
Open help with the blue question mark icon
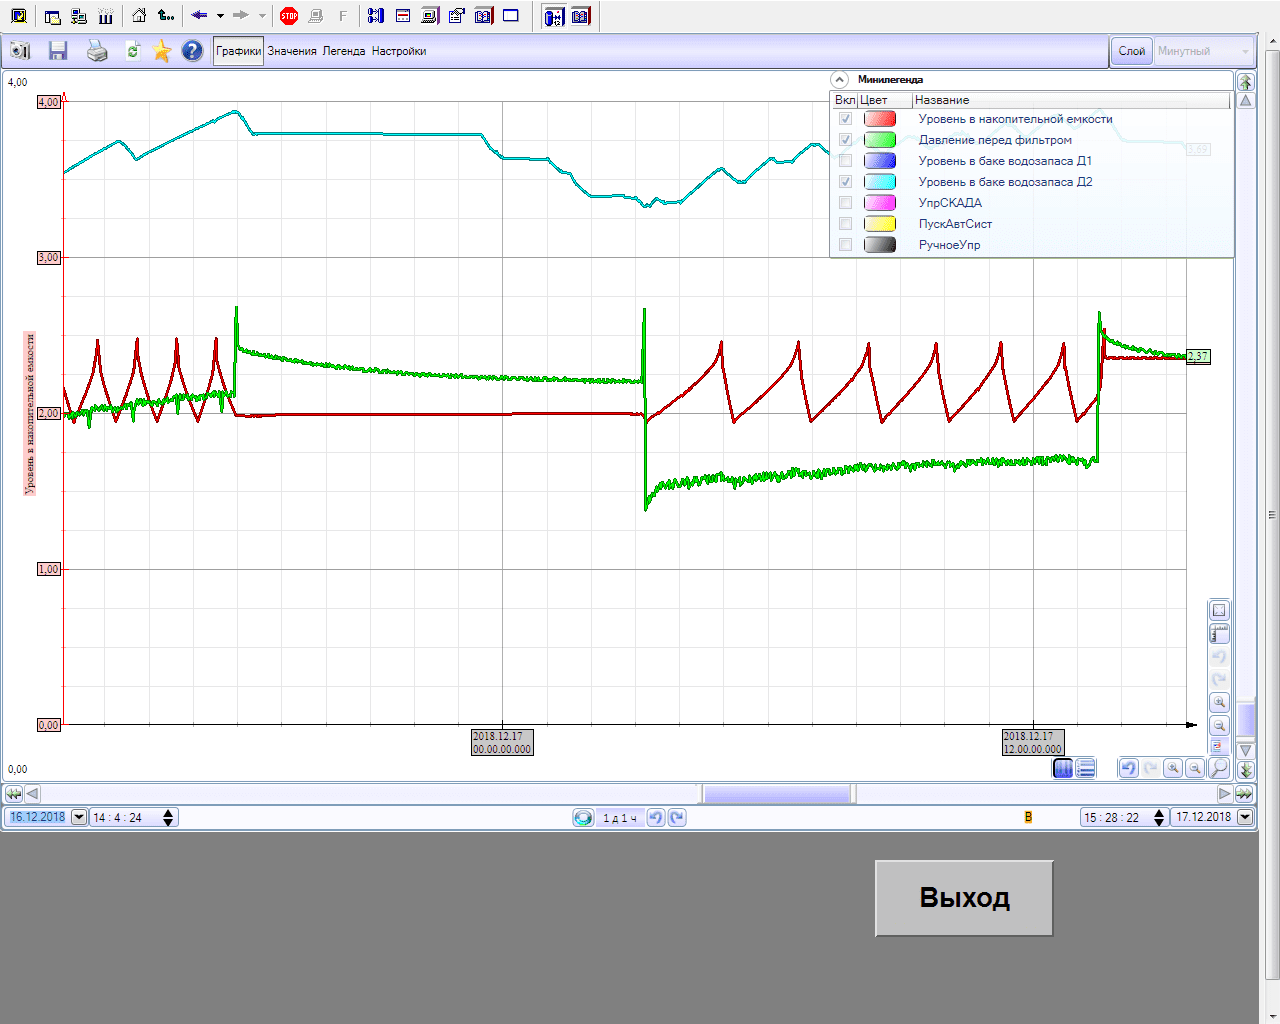tap(192, 51)
